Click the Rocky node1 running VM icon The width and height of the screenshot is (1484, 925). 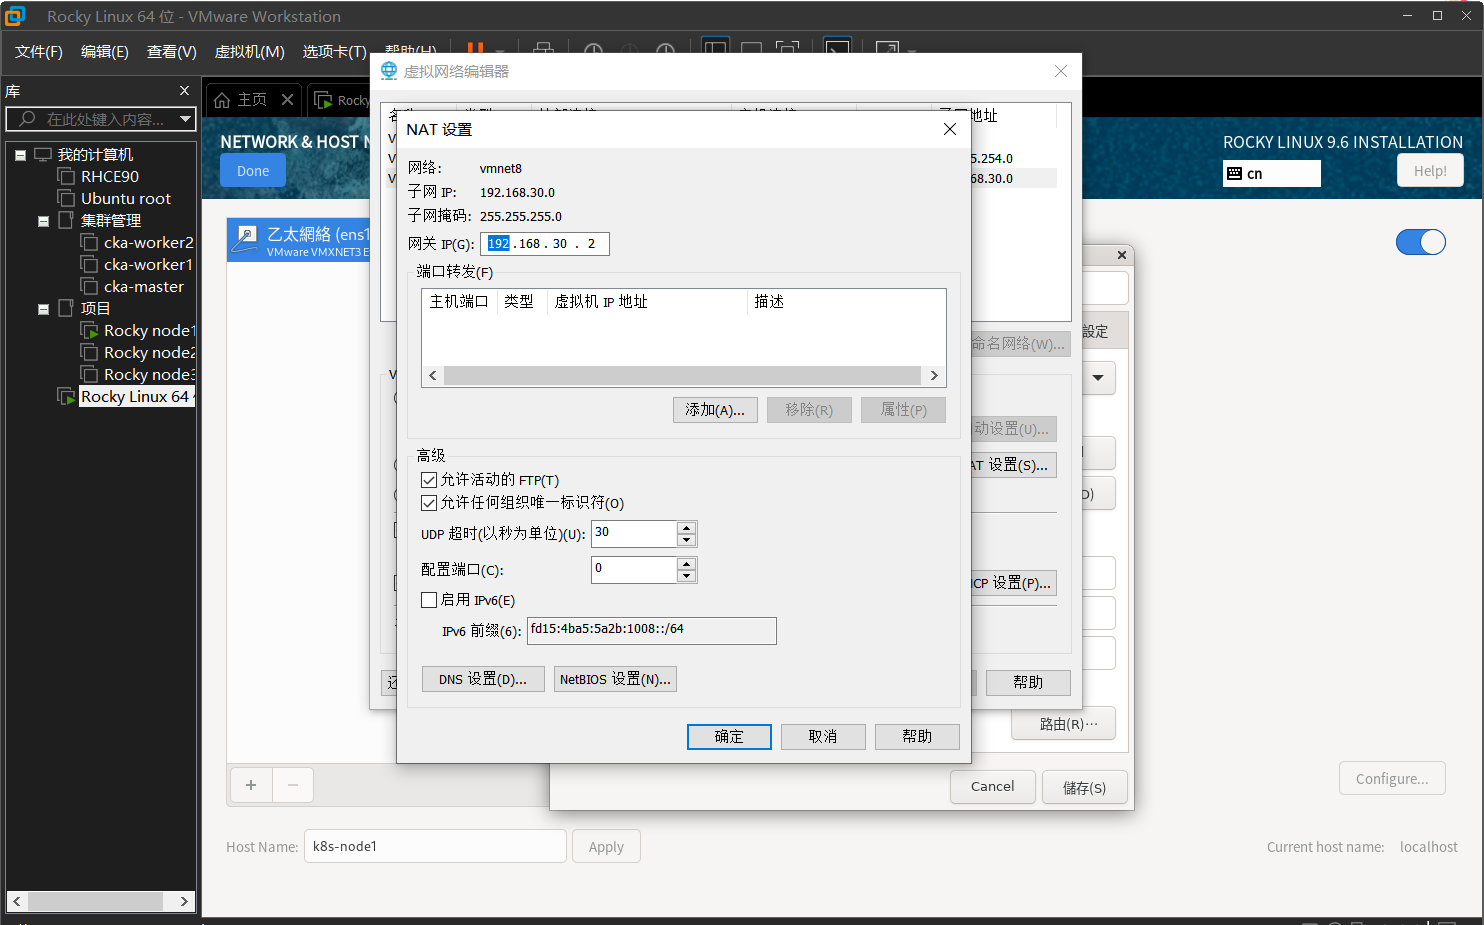click(x=89, y=331)
